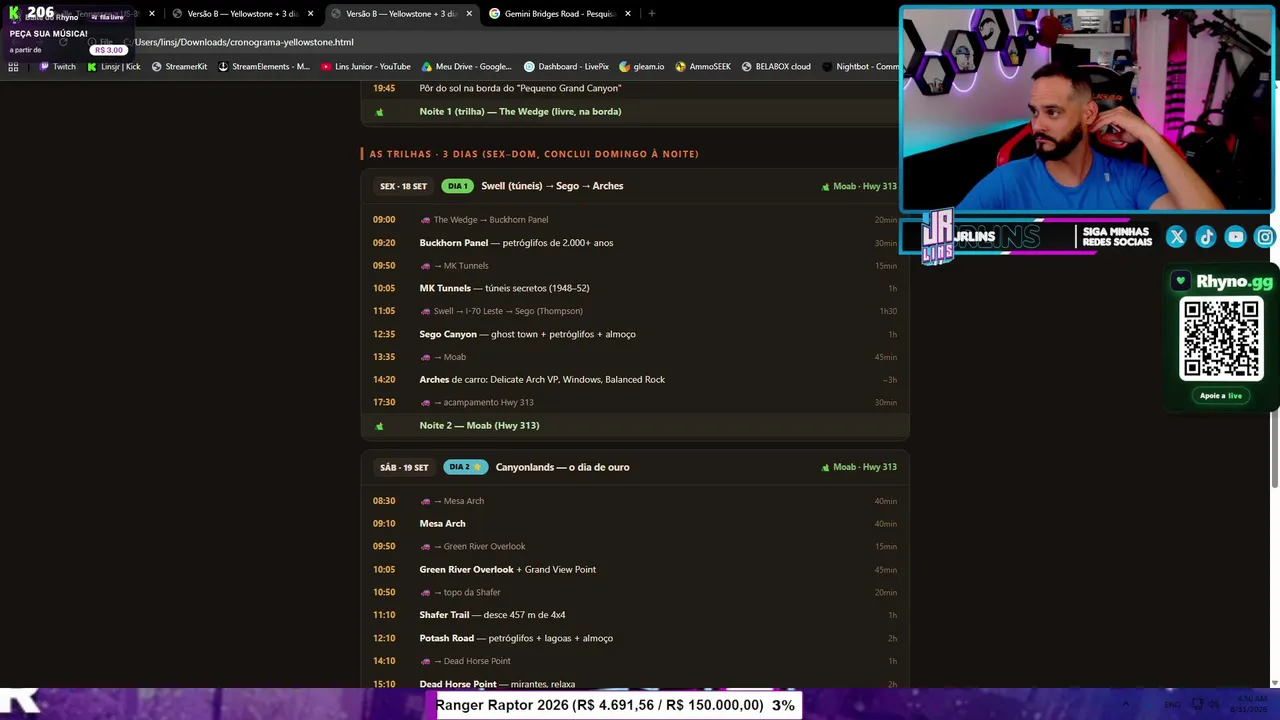Screen dimensions: 1280x720
Task: Click the car icon before → Dead Horse Point
Action: (425, 661)
